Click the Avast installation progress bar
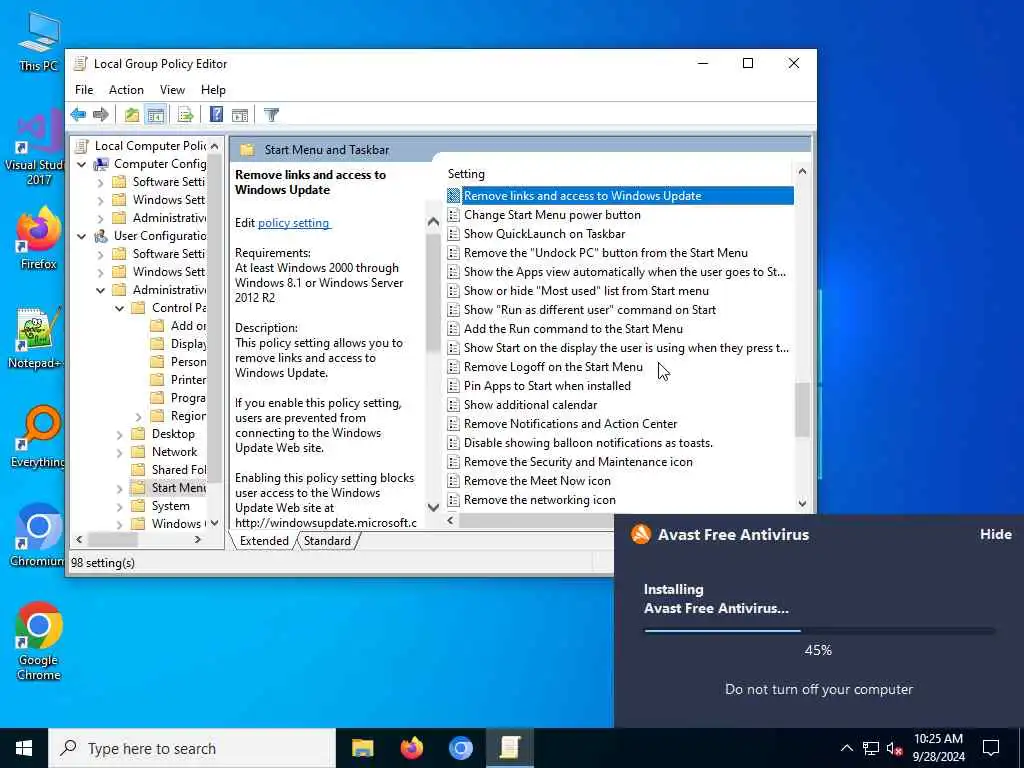 coord(819,631)
